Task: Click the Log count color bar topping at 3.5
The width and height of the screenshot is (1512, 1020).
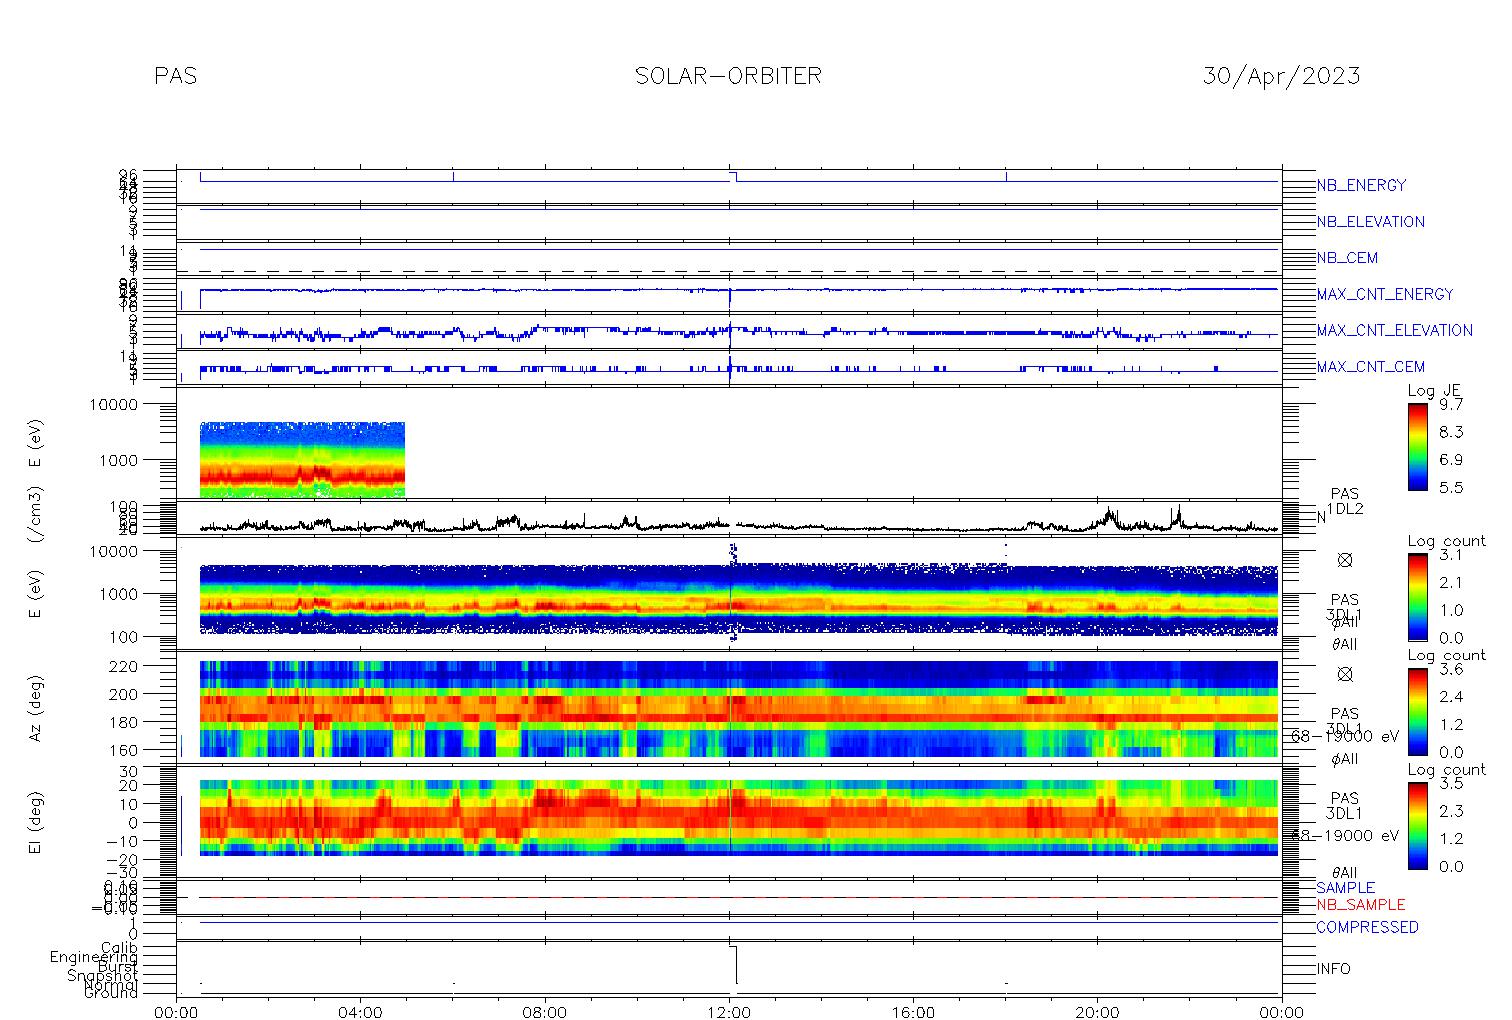Action: click(1418, 825)
